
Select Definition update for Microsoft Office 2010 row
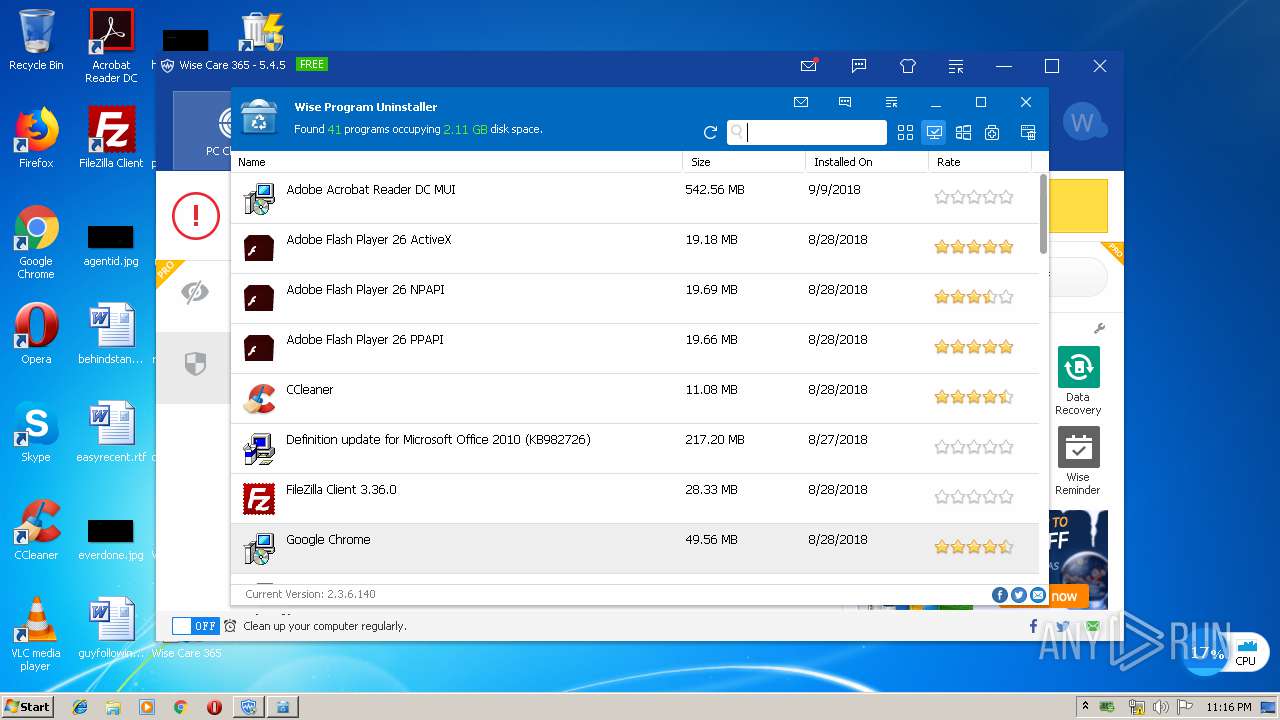(x=635, y=448)
